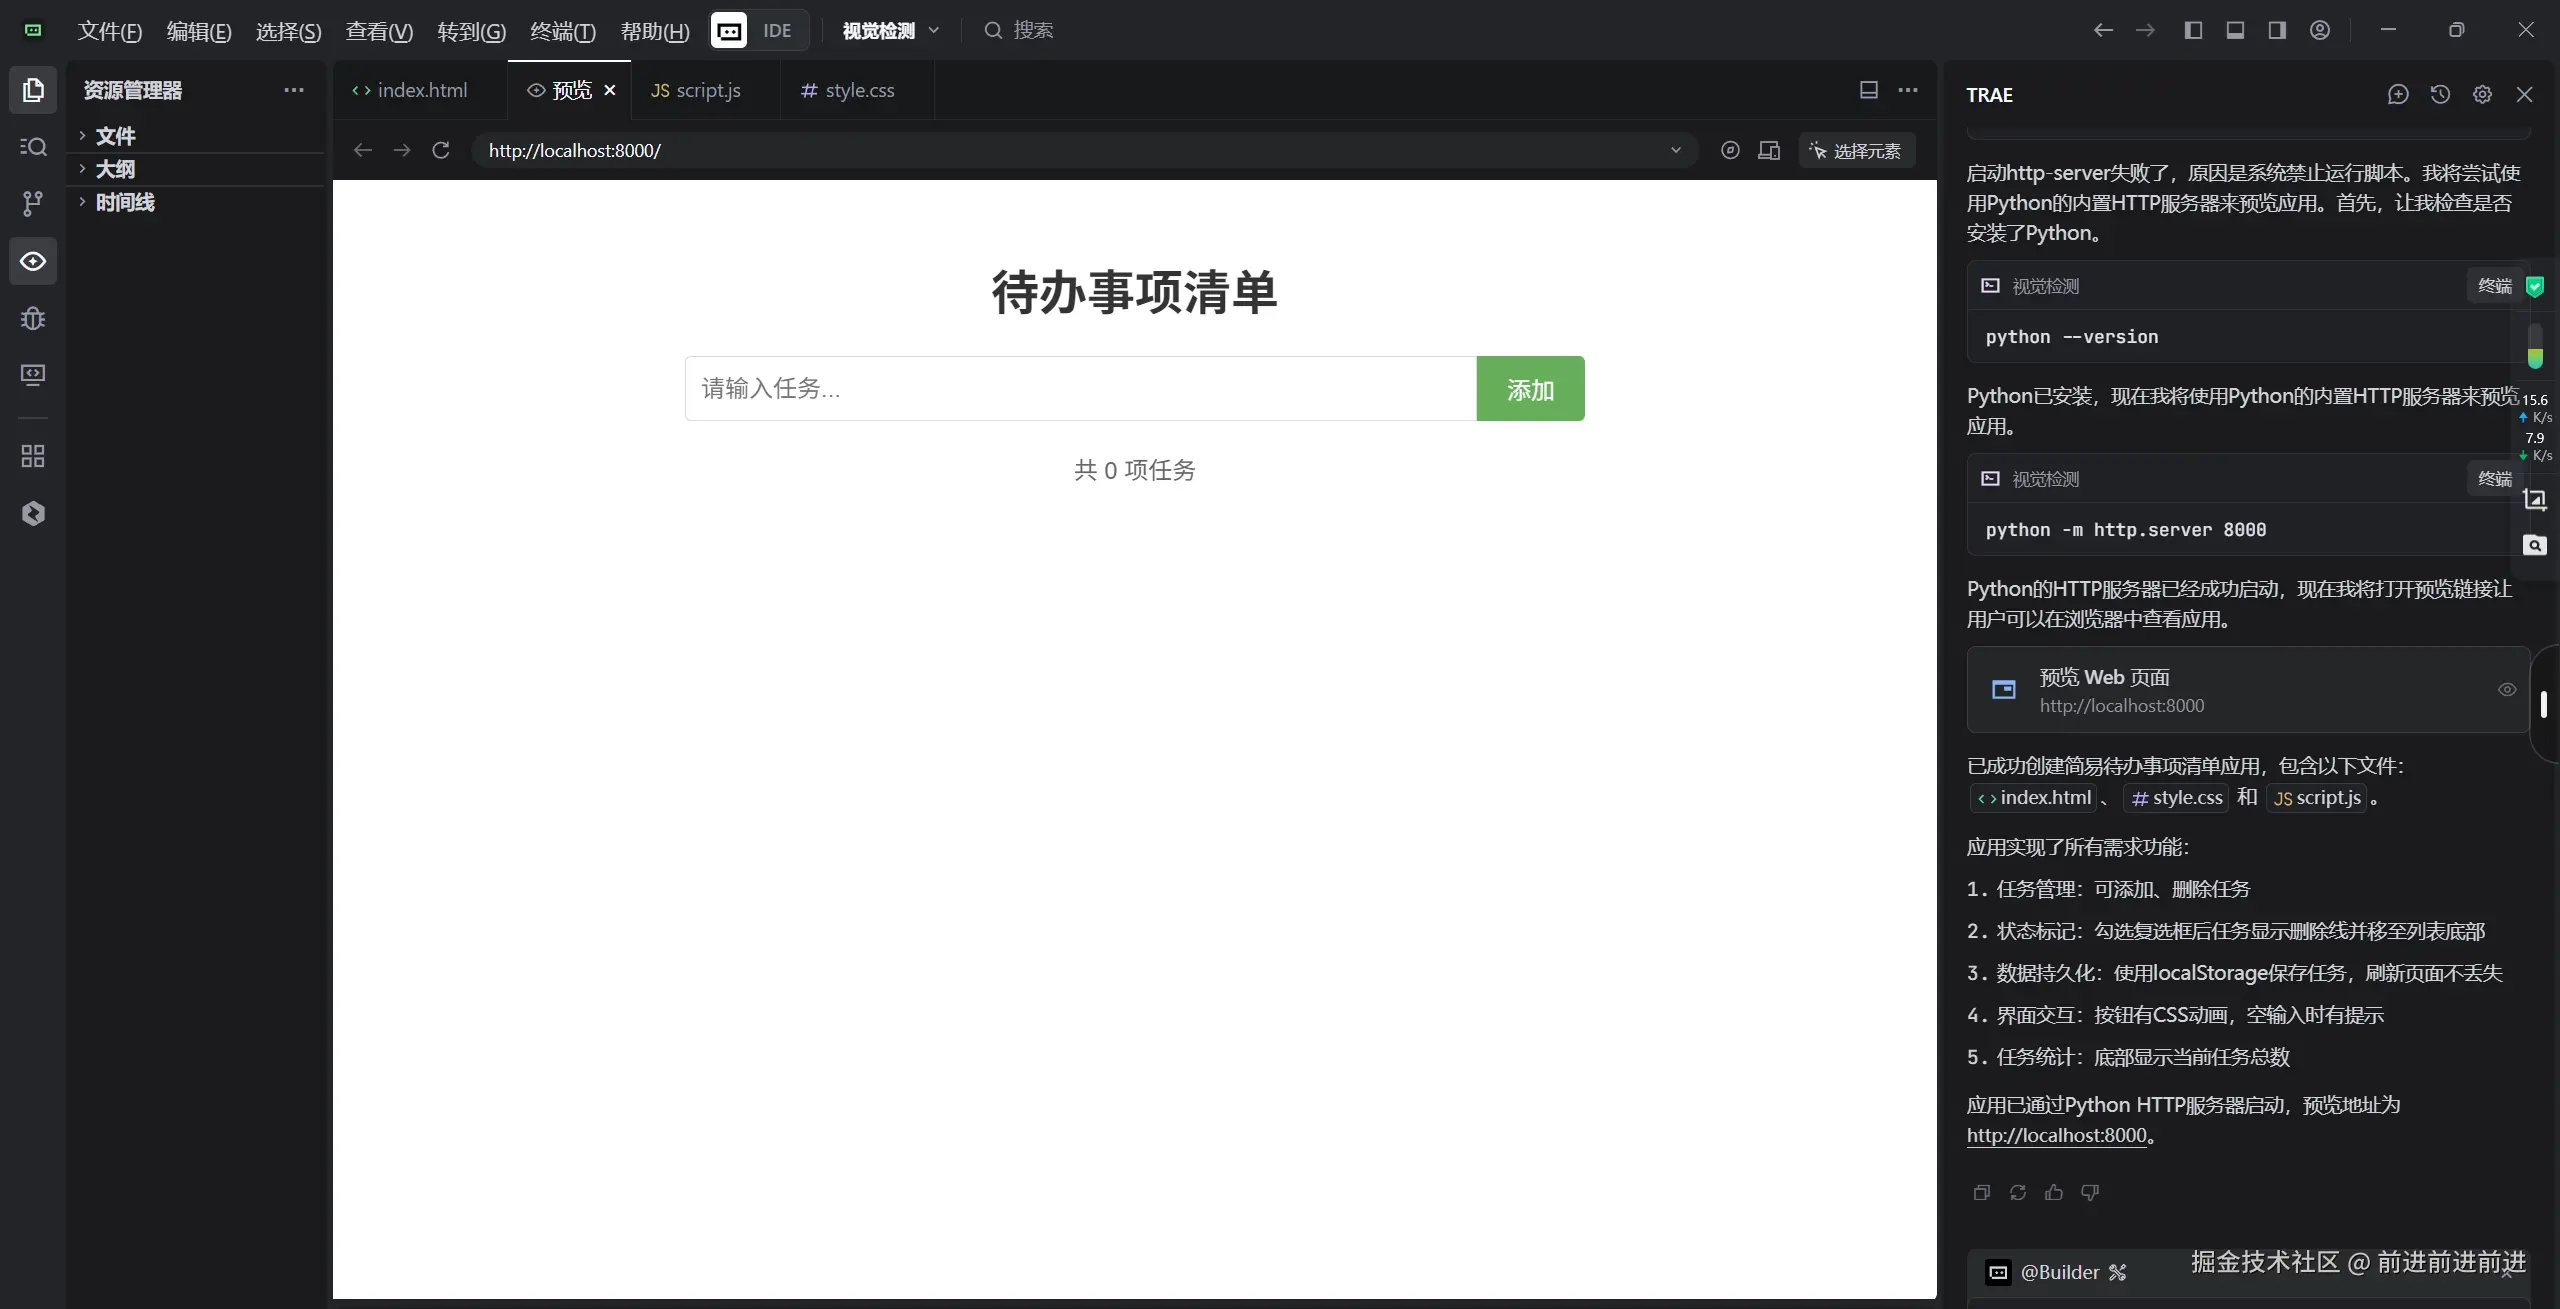Reload the preview page
Image resolution: width=2560 pixels, height=1309 pixels.
coord(440,150)
